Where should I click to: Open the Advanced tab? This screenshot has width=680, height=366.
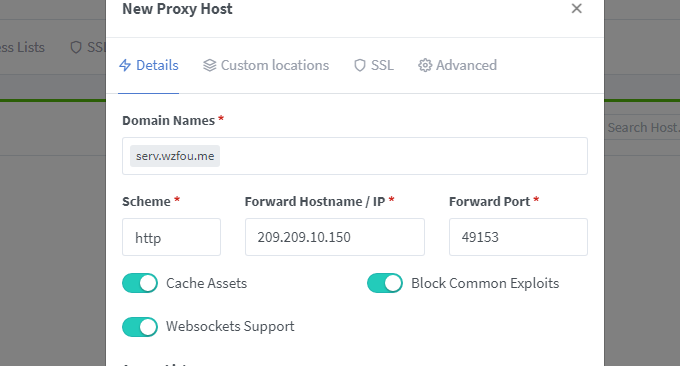[x=458, y=65]
